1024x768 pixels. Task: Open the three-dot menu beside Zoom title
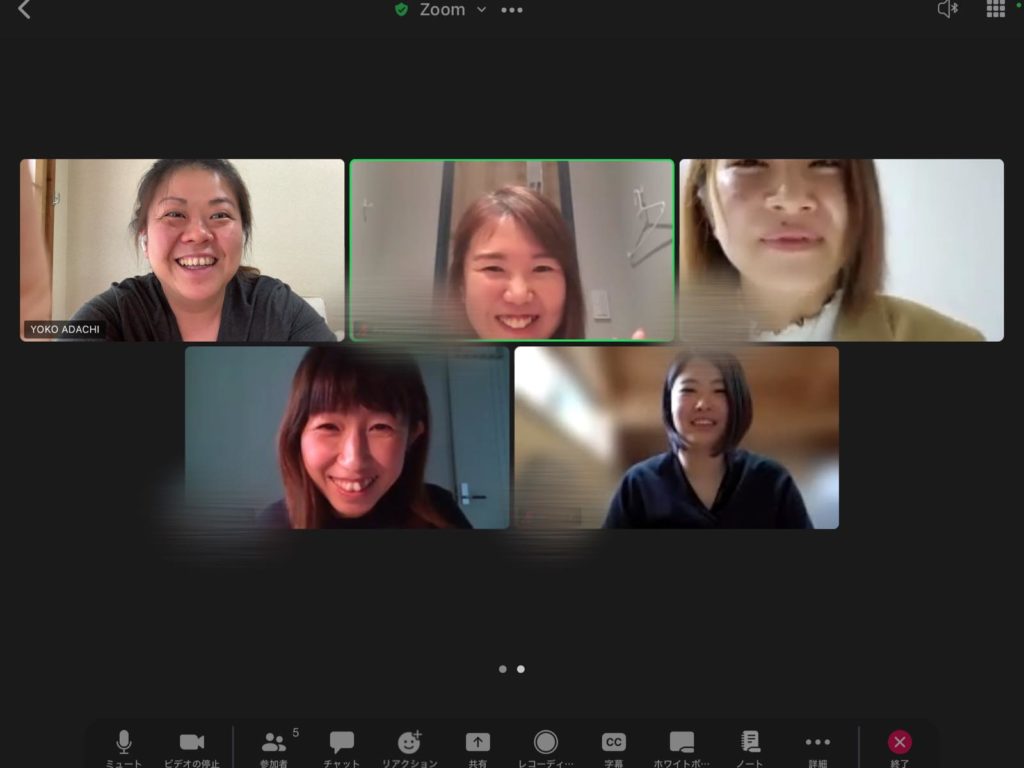512,10
